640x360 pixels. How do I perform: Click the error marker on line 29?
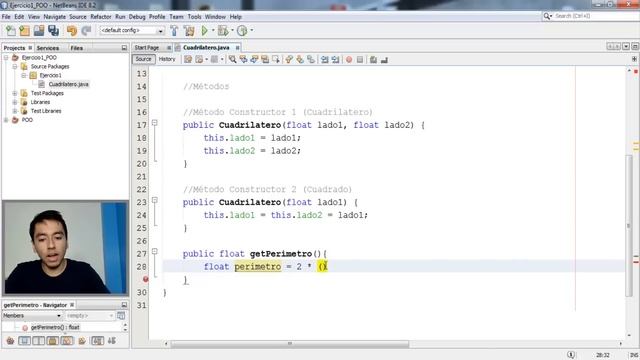145,280
